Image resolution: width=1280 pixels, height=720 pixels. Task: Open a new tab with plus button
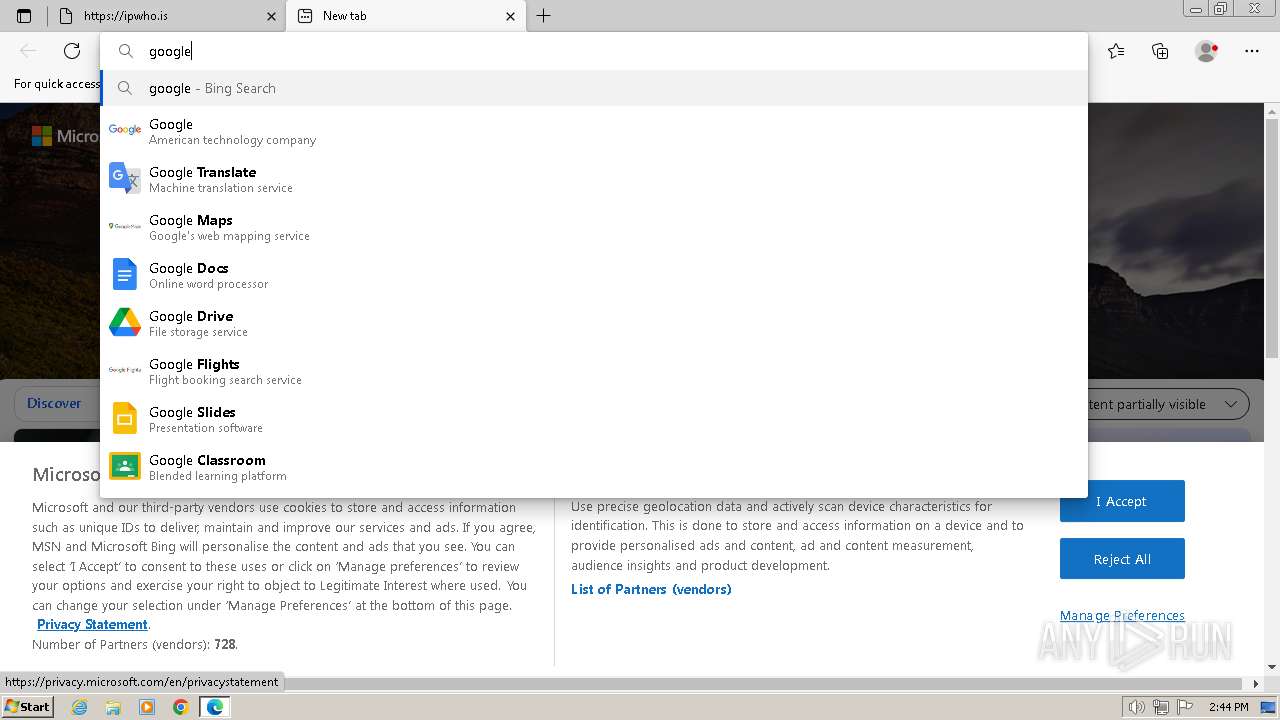543,16
